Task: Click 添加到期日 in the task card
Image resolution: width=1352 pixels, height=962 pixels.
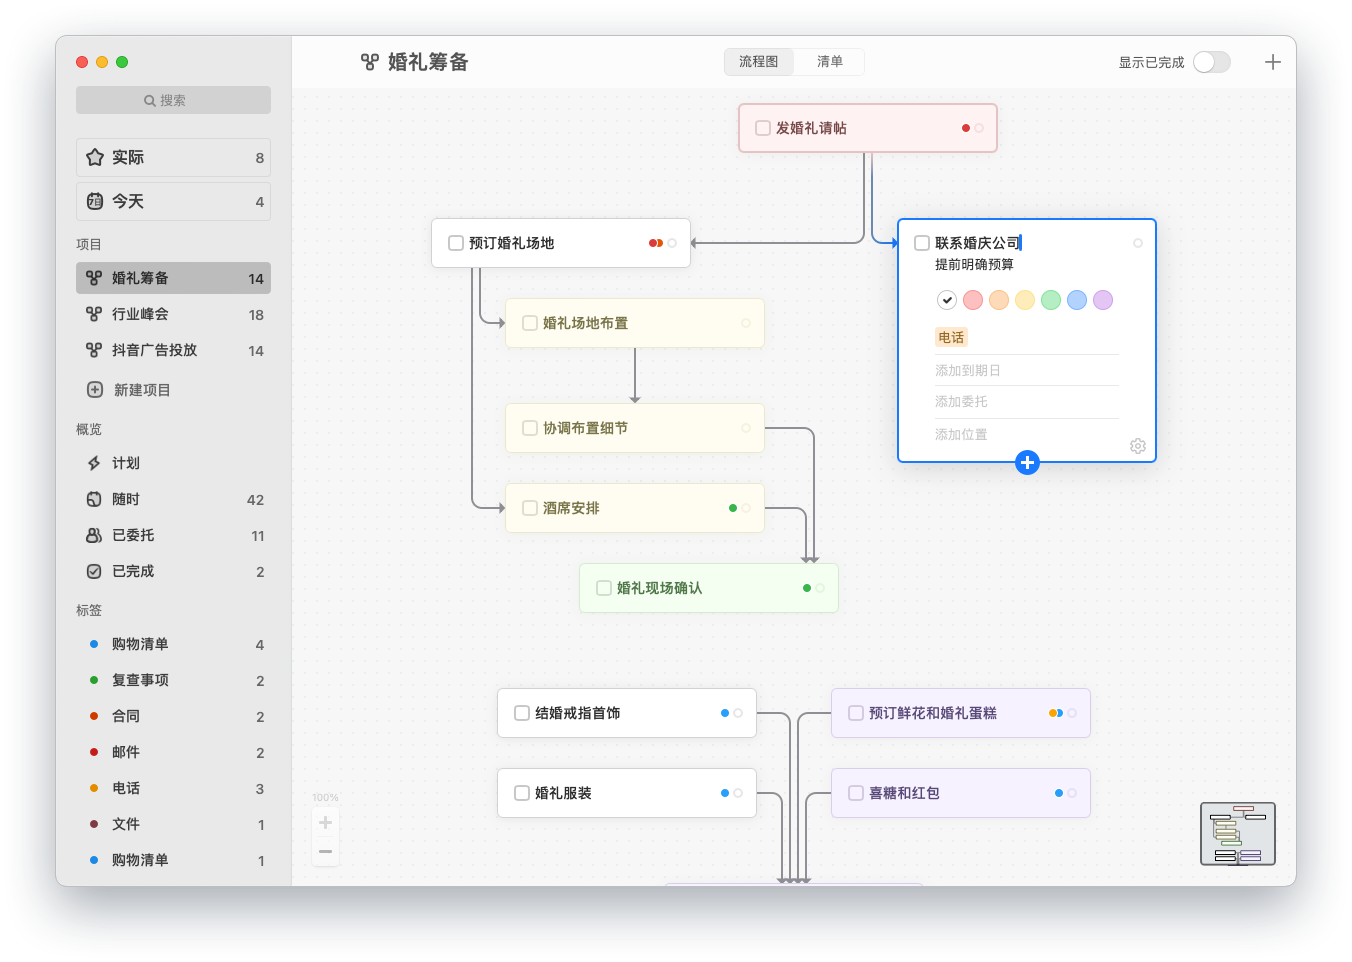Action: (x=968, y=370)
